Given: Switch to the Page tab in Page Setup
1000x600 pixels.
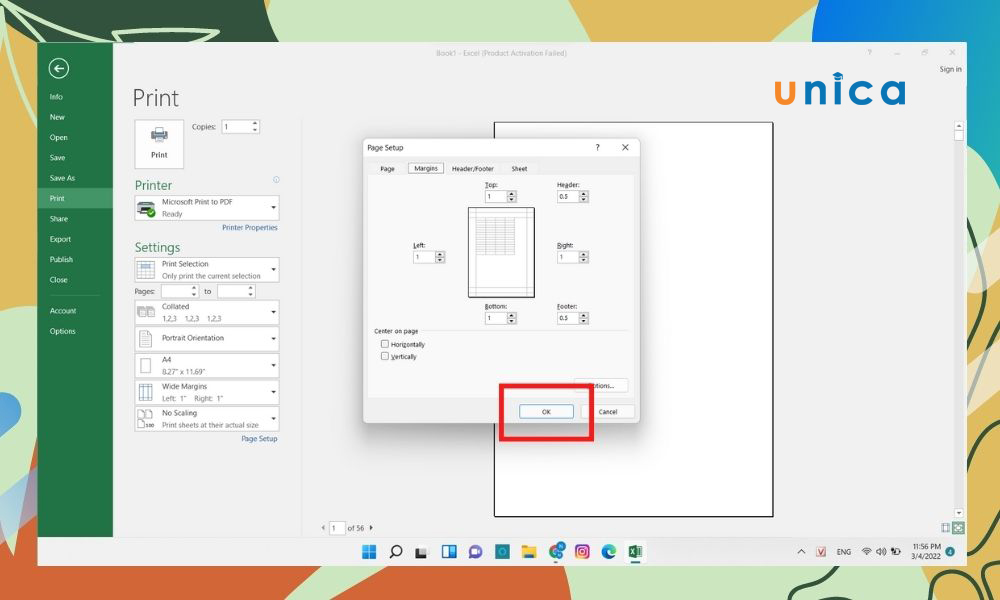Looking at the screenshot, I should tap(387, 169).
